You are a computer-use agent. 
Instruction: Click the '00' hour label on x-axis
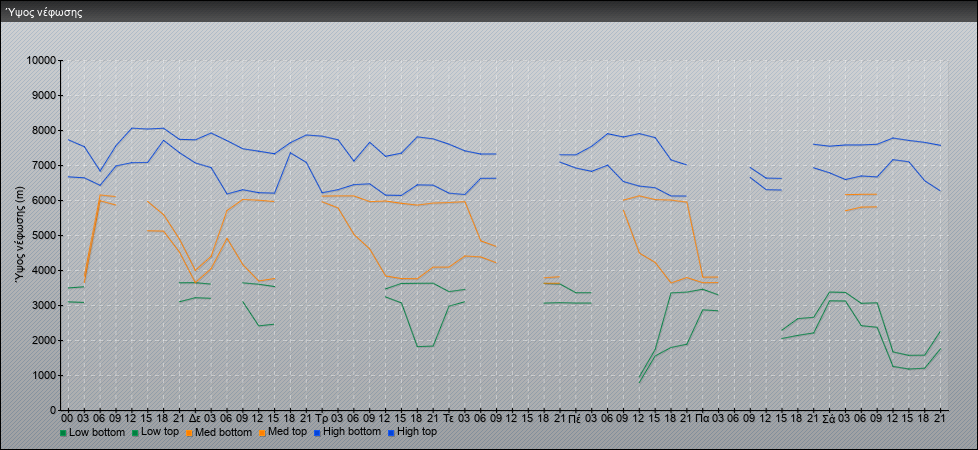[x=67, y=418]
